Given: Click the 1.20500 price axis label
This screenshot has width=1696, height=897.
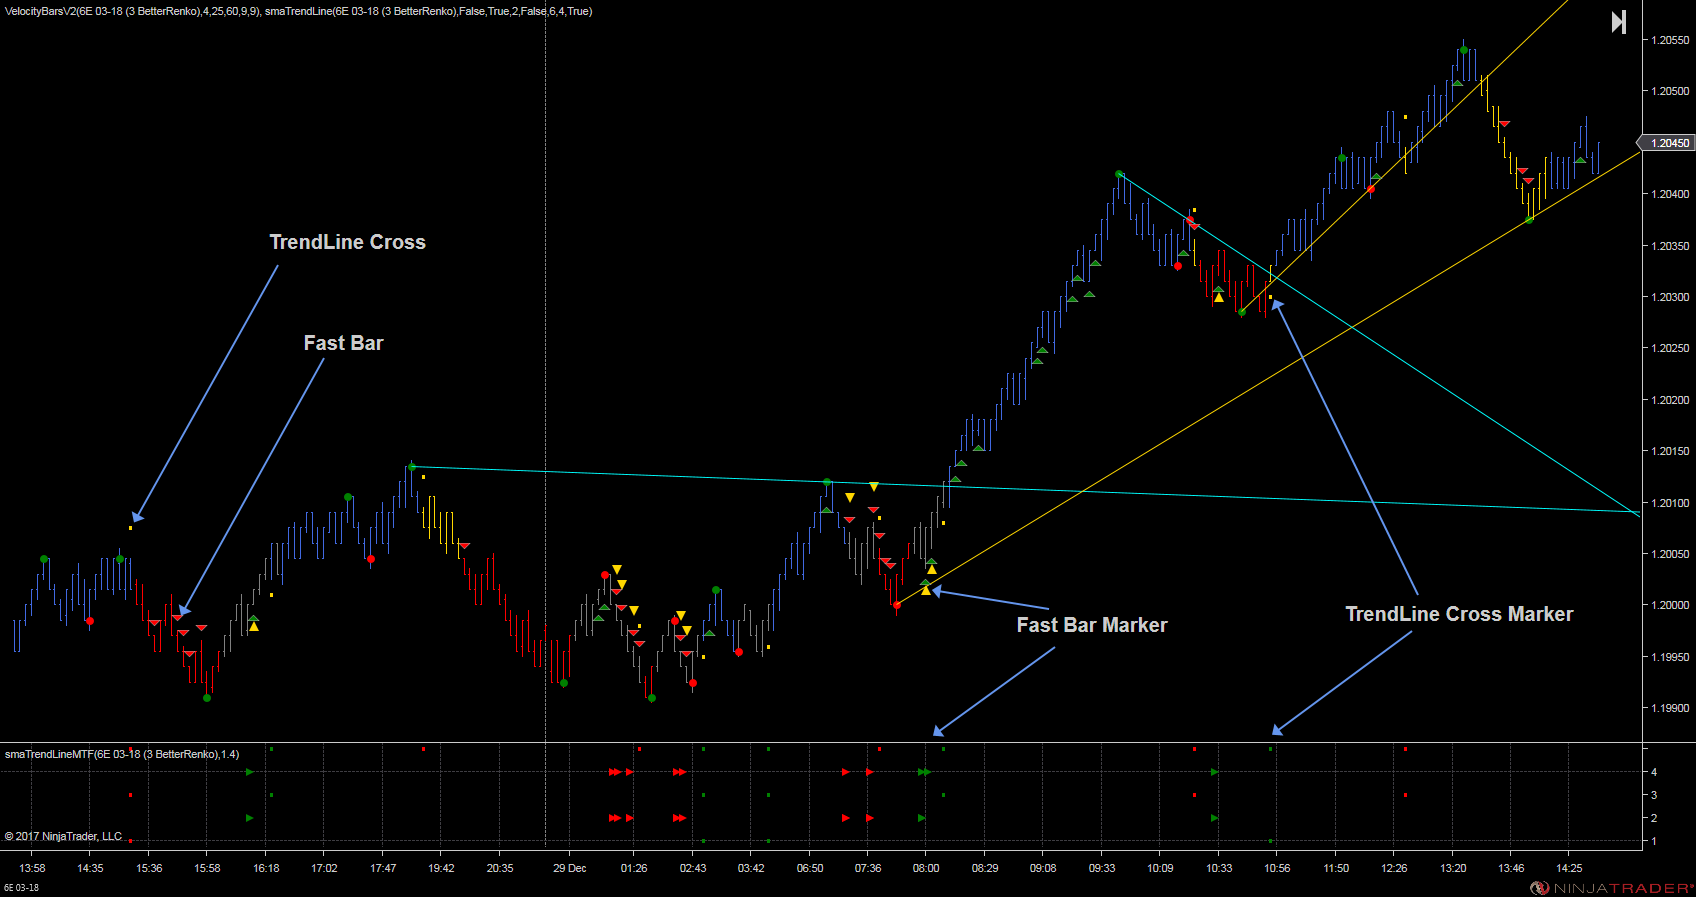Looking at the screenshot, I should tap(1670, 91).
